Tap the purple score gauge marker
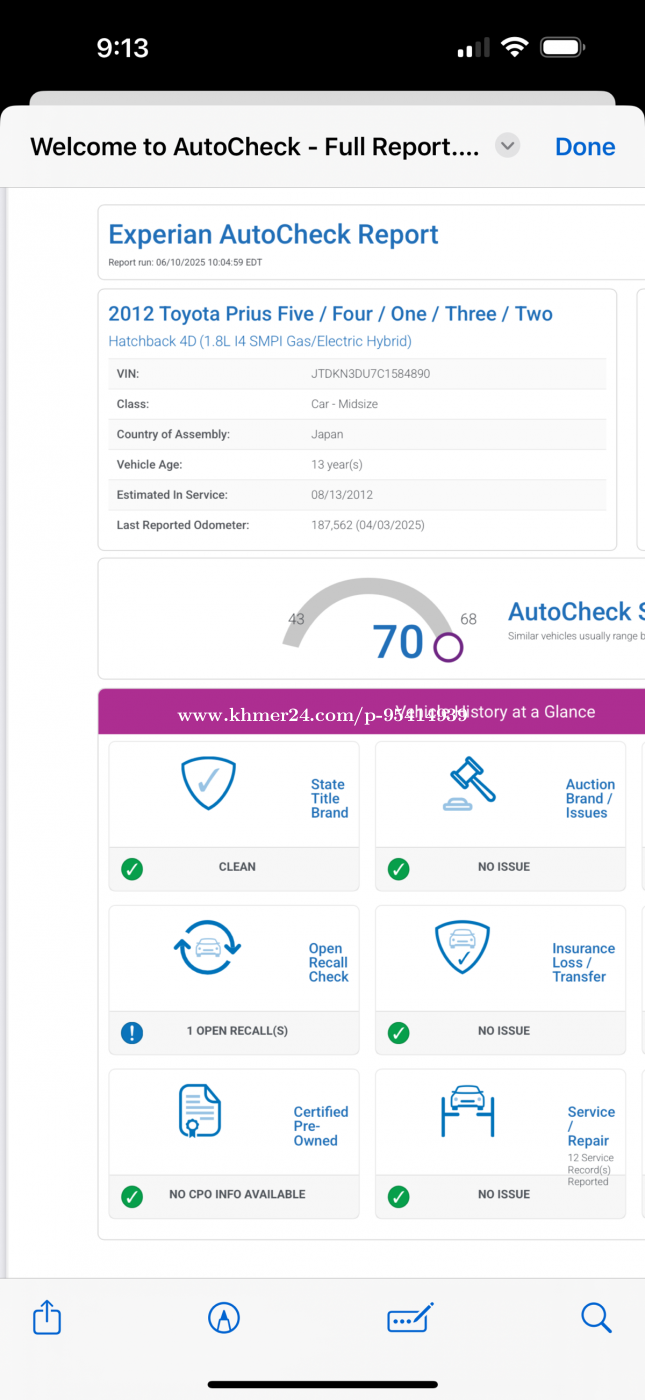The width and height of the screenshot is (645, 1400). coord(448,647)
